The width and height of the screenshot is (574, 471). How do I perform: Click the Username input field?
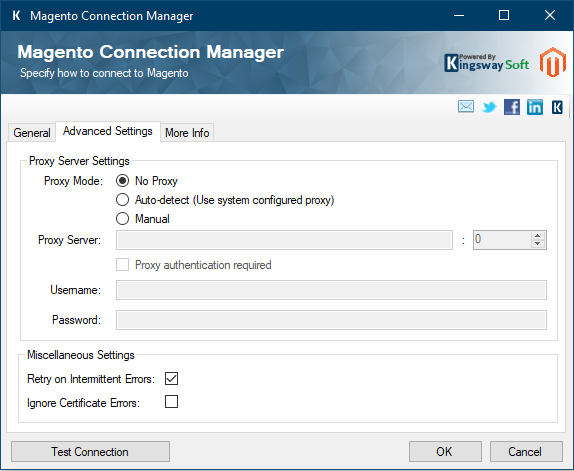[x=331, y=290]
